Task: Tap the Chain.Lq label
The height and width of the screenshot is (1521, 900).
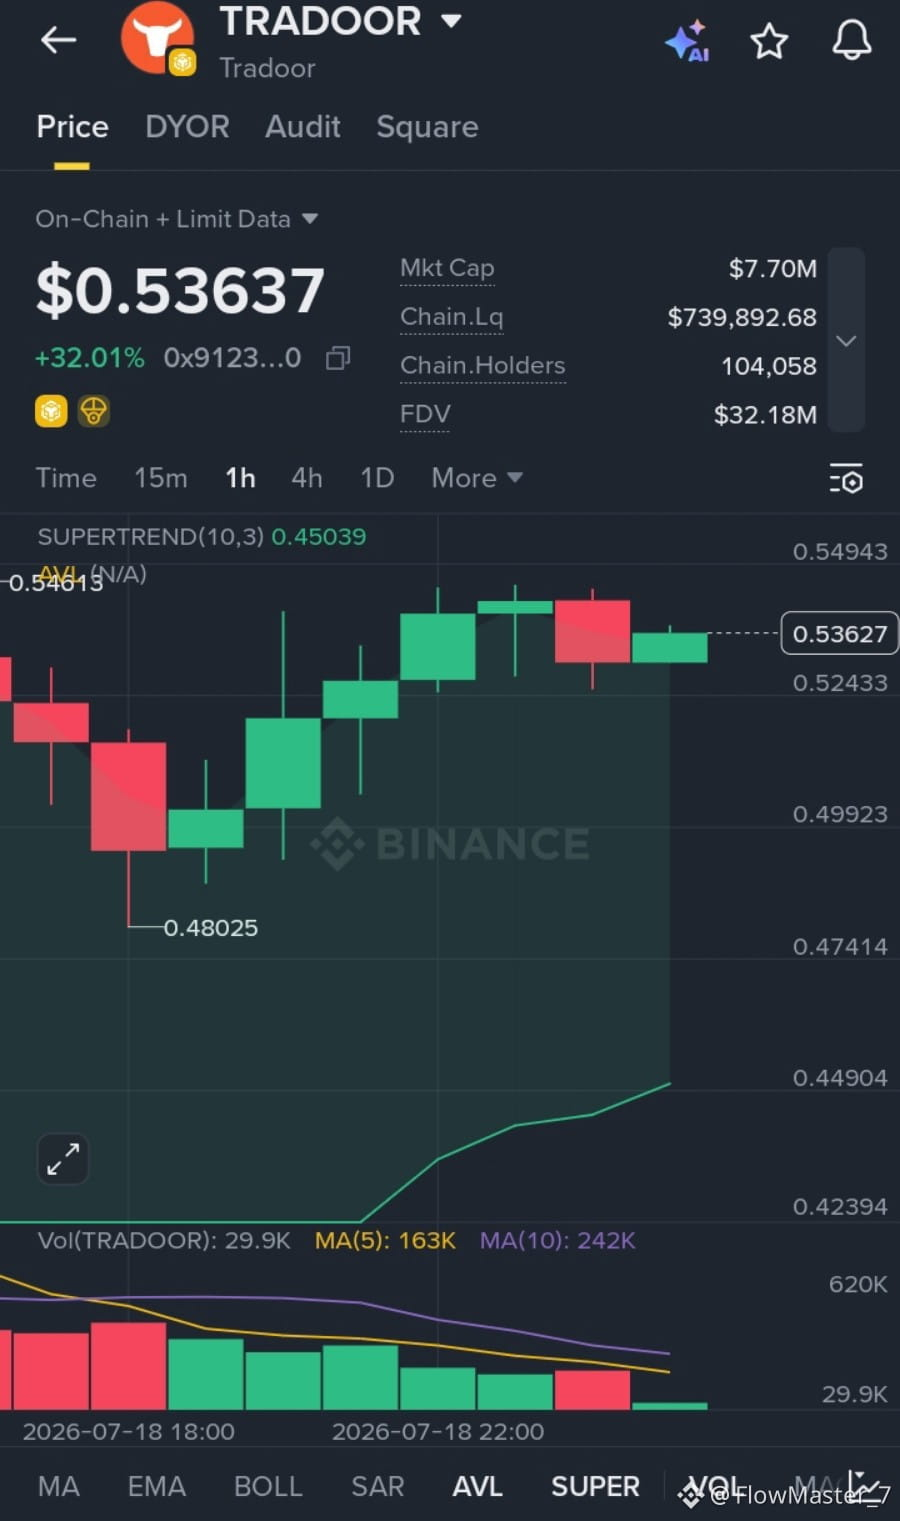Action: (451, 317)
